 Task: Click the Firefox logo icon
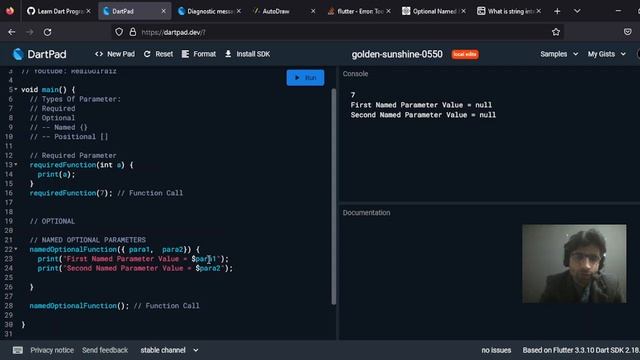[x=10, y=11]
